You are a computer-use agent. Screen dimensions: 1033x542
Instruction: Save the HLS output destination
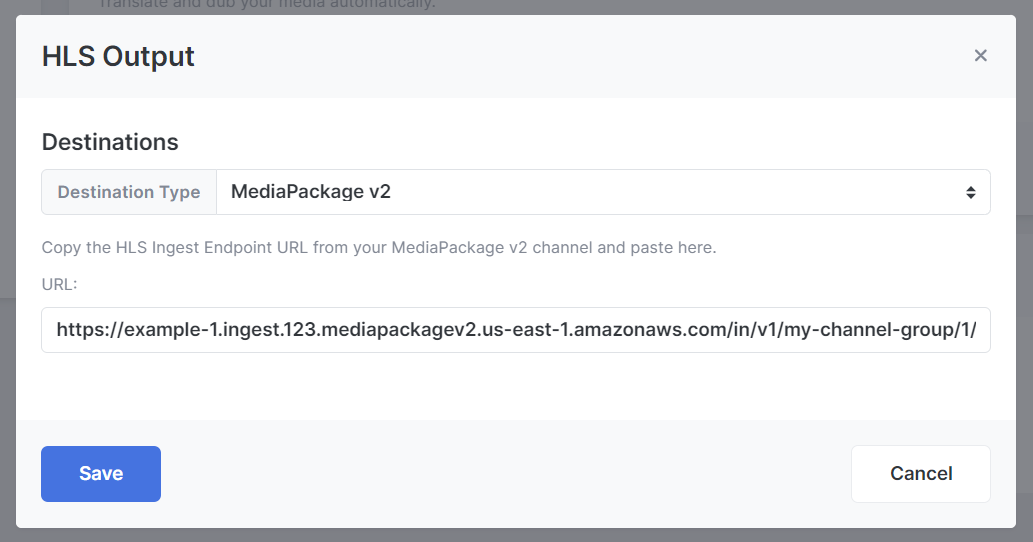pyautogui.click(x=101, y=474)
